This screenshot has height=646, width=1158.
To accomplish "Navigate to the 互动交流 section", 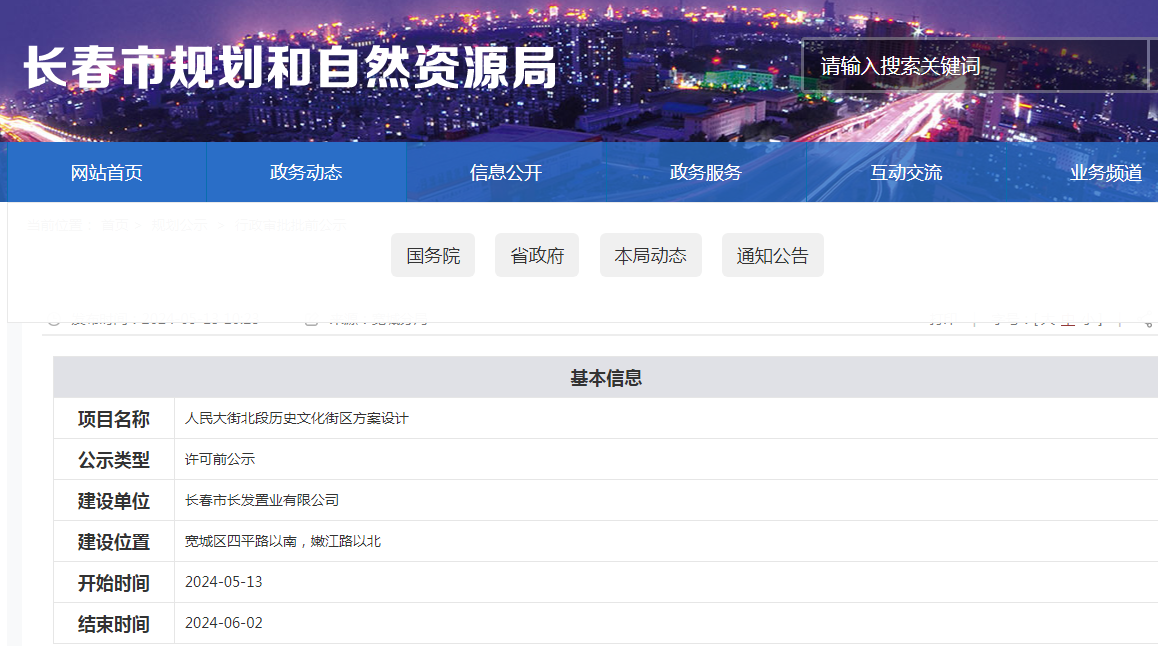I will pos(906,172).
